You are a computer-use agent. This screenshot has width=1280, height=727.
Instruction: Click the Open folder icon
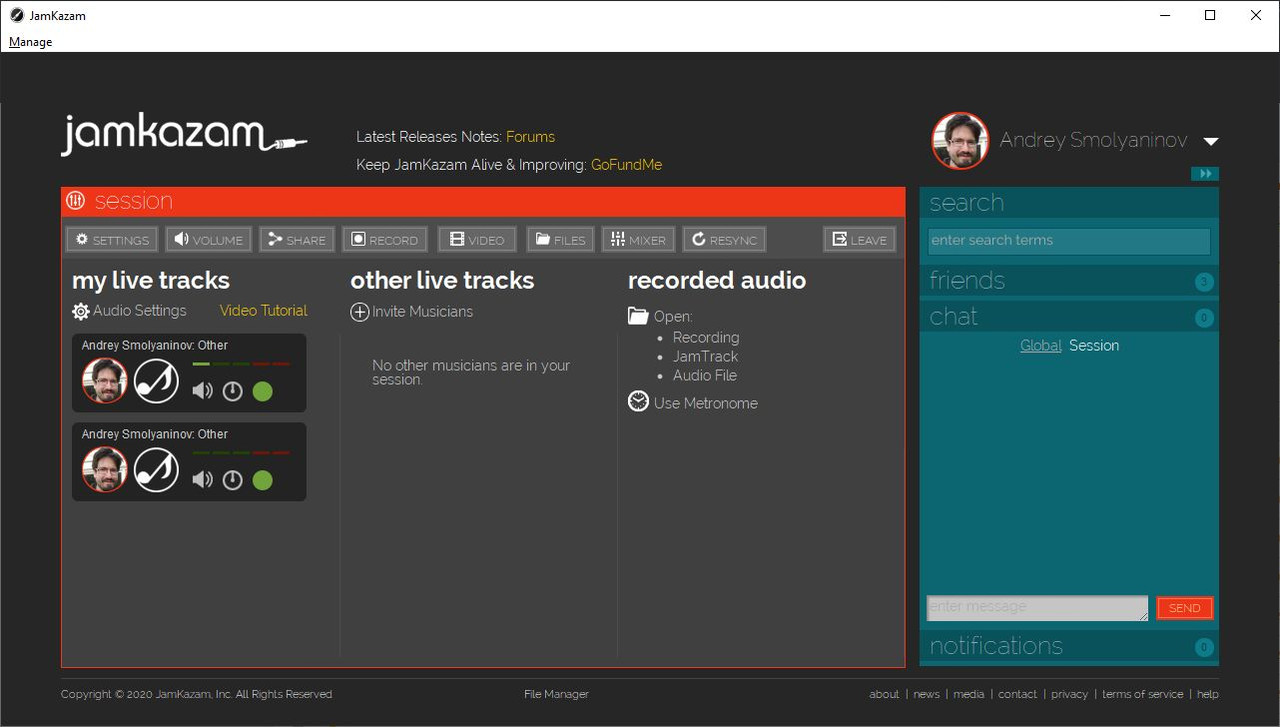pyautogui.click(x=638, y=316)
